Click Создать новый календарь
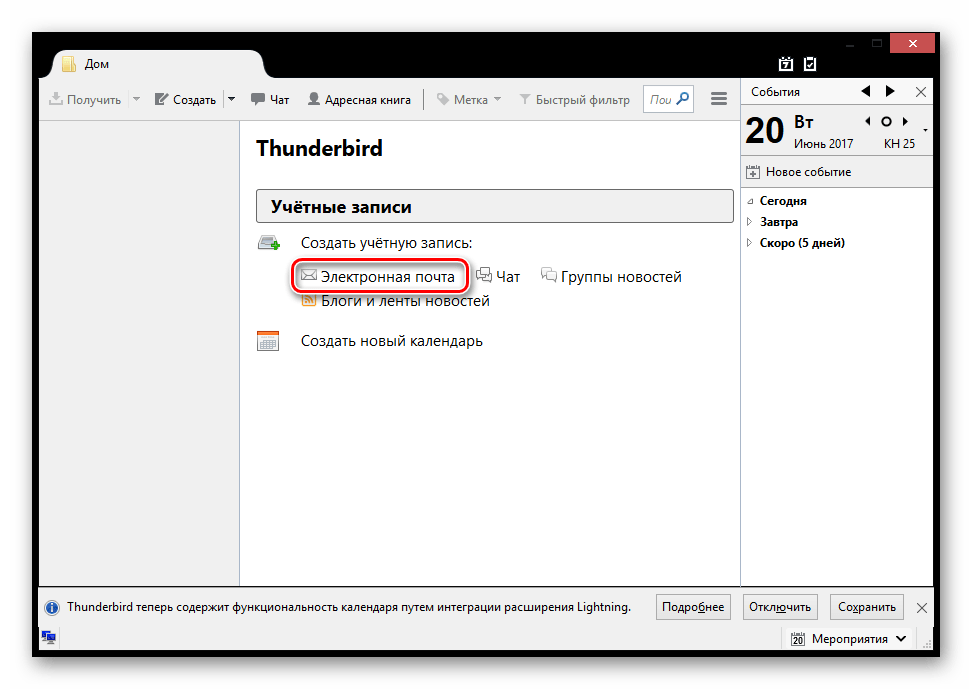This screenshot has width=972, height=689. (392, 341)
